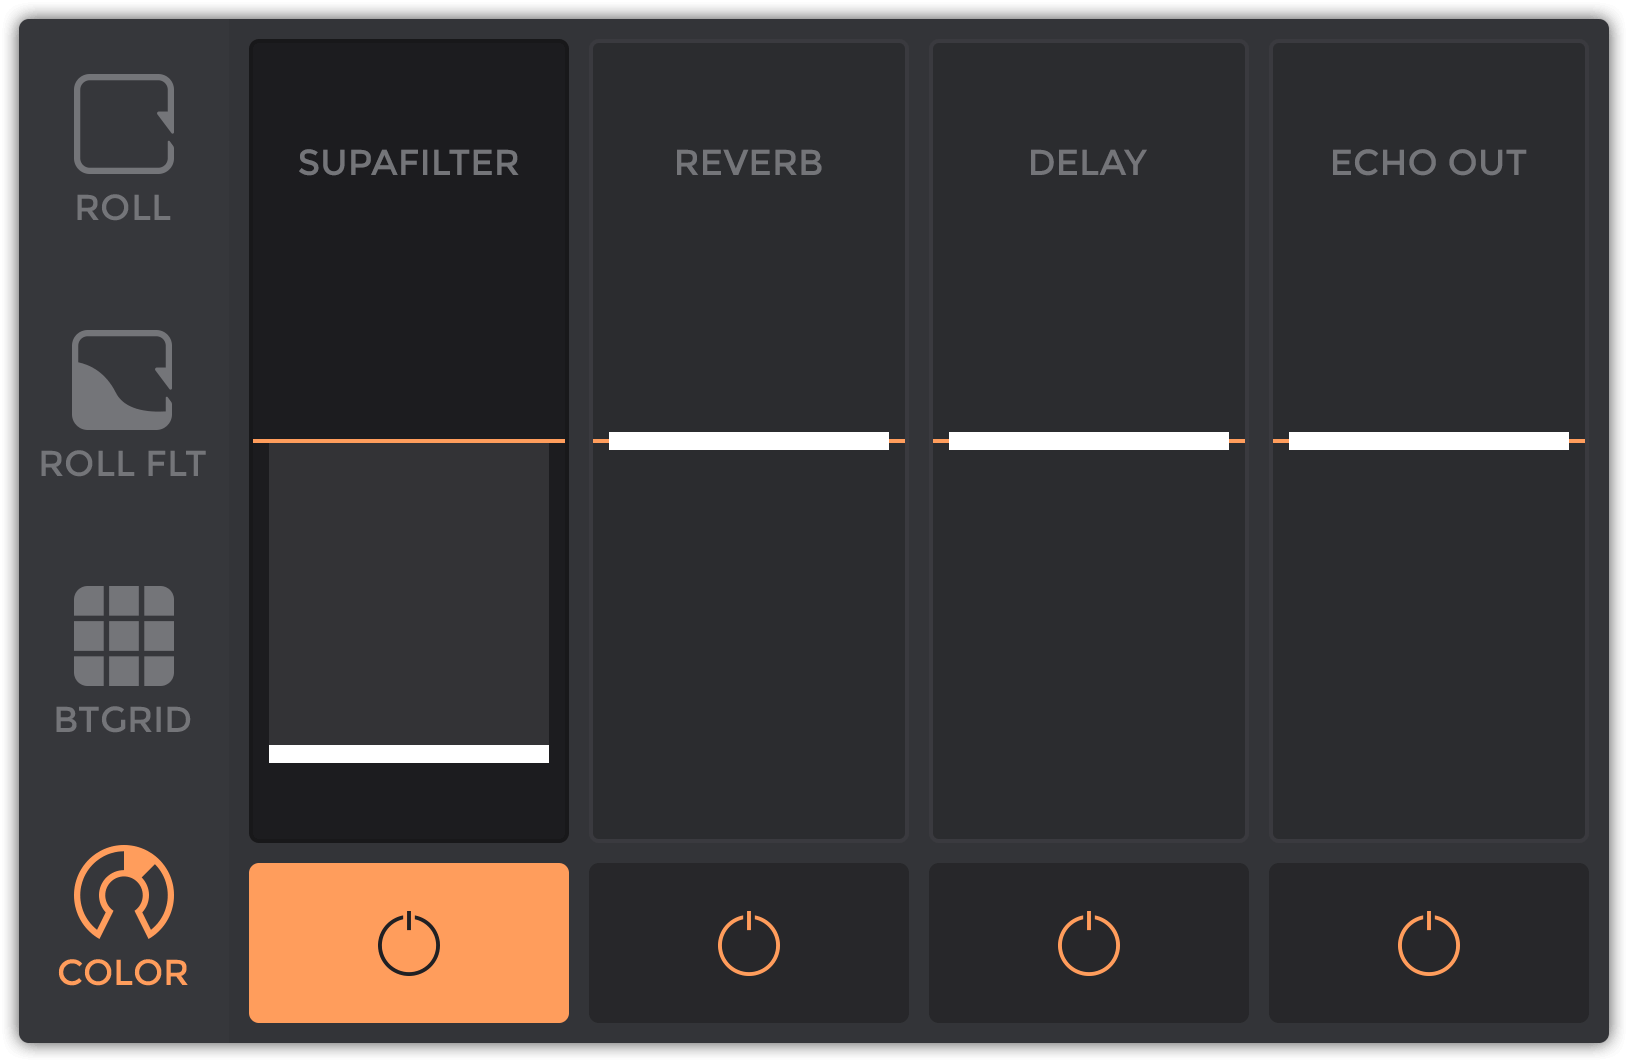Select the COLOR mode icon

(x=124, y=892)
